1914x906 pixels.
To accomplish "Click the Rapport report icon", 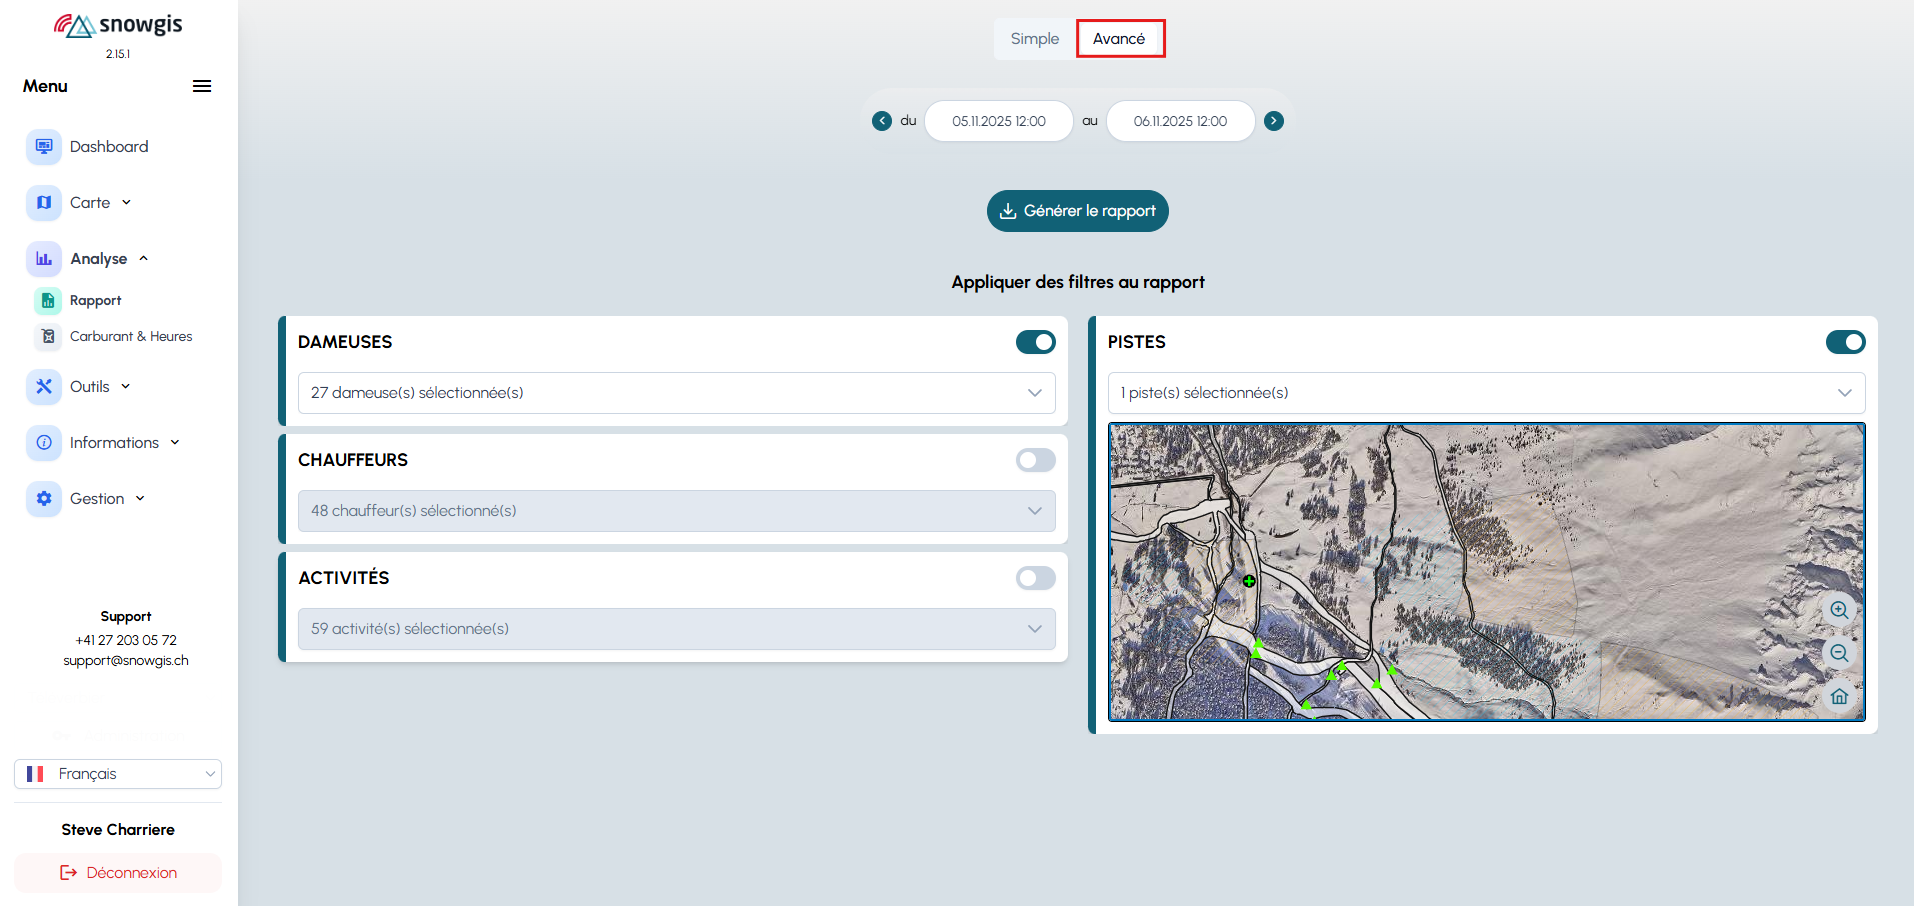I will (x=48, y=301).
